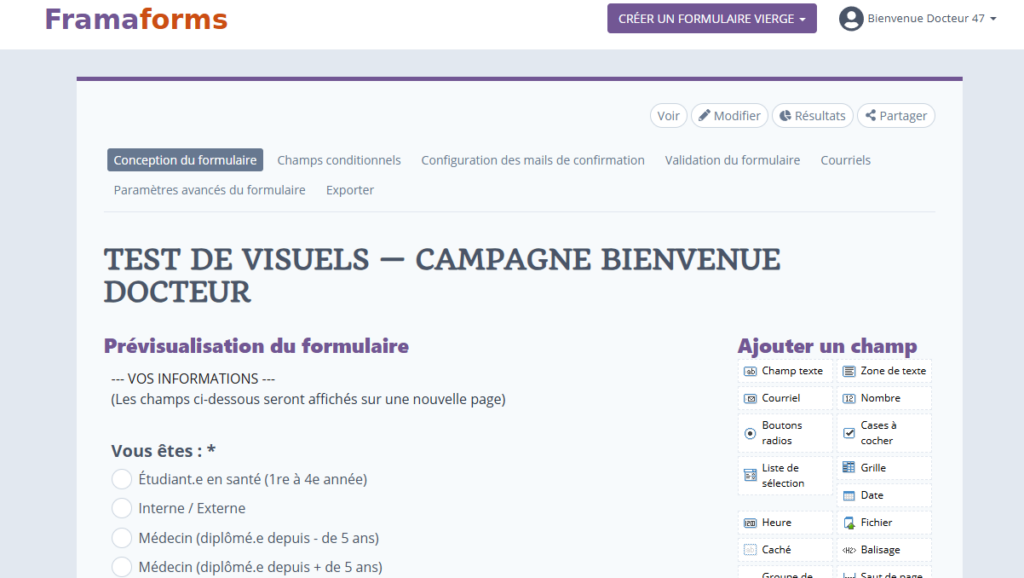Add a Champ texte field icon
The width and height of the screenshot is (1024, 578).
[x=750, y=372]
